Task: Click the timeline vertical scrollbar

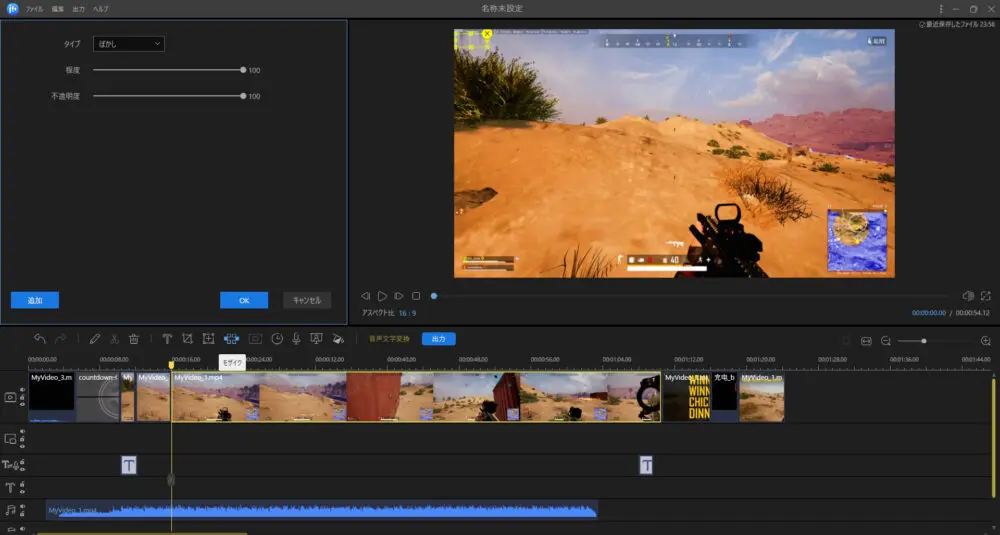Action: tap(993, 437)
